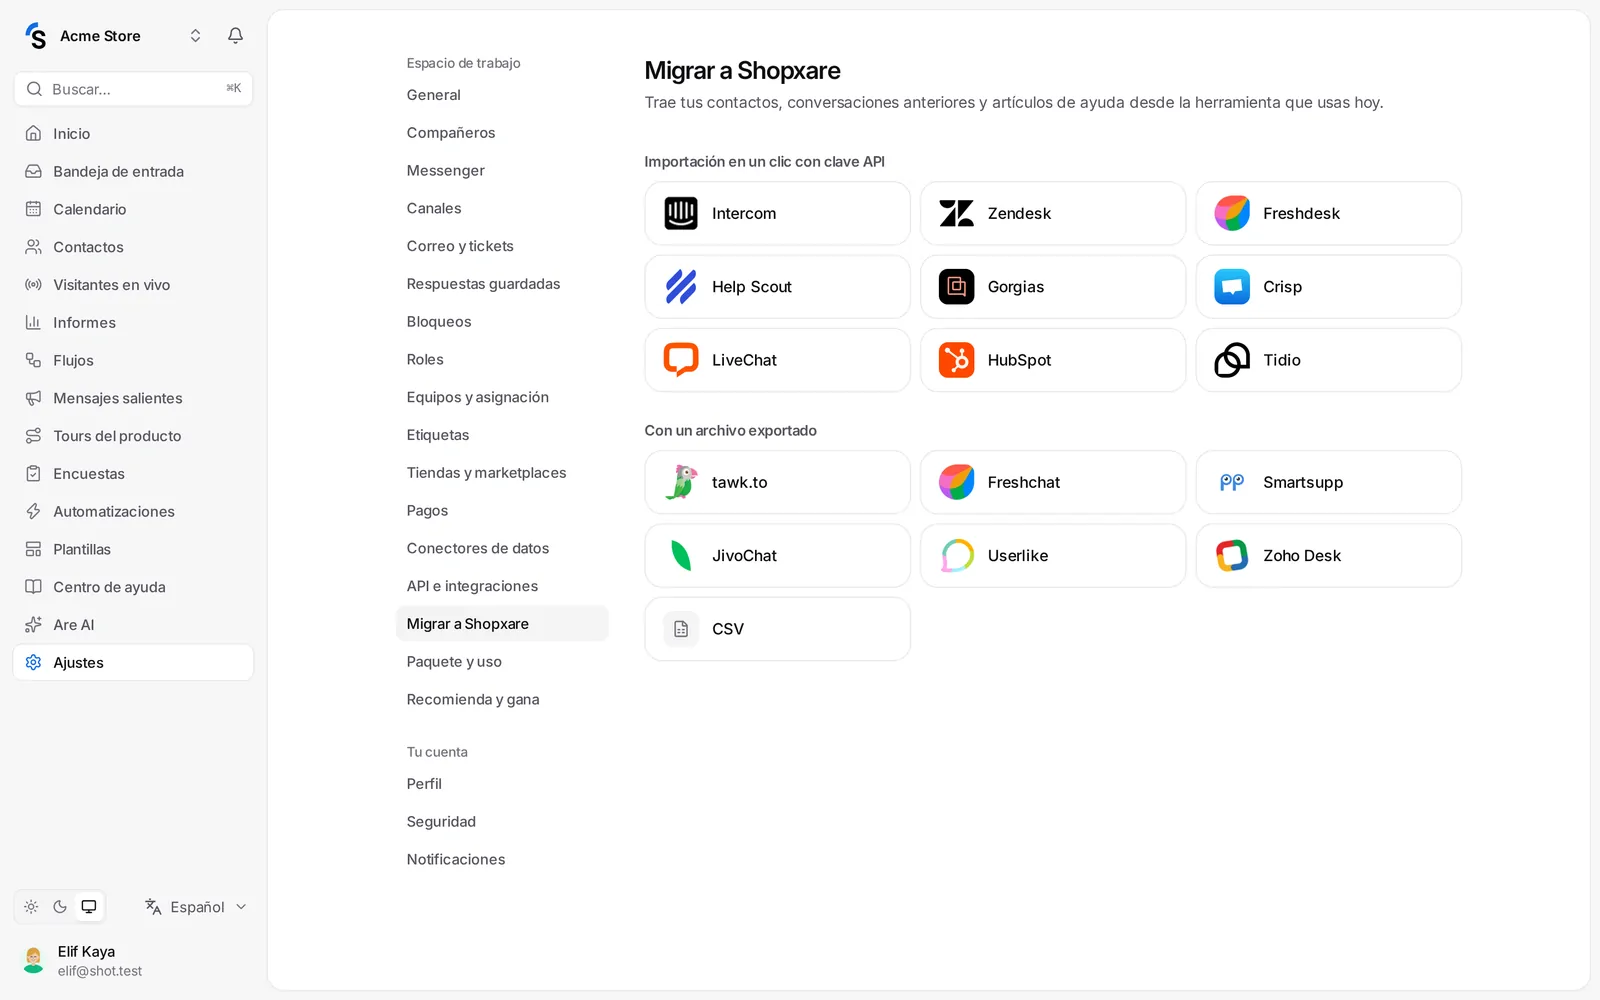1600x1000 pixels.
Task: Click the Buscar search field
Action: click(133, 89)
